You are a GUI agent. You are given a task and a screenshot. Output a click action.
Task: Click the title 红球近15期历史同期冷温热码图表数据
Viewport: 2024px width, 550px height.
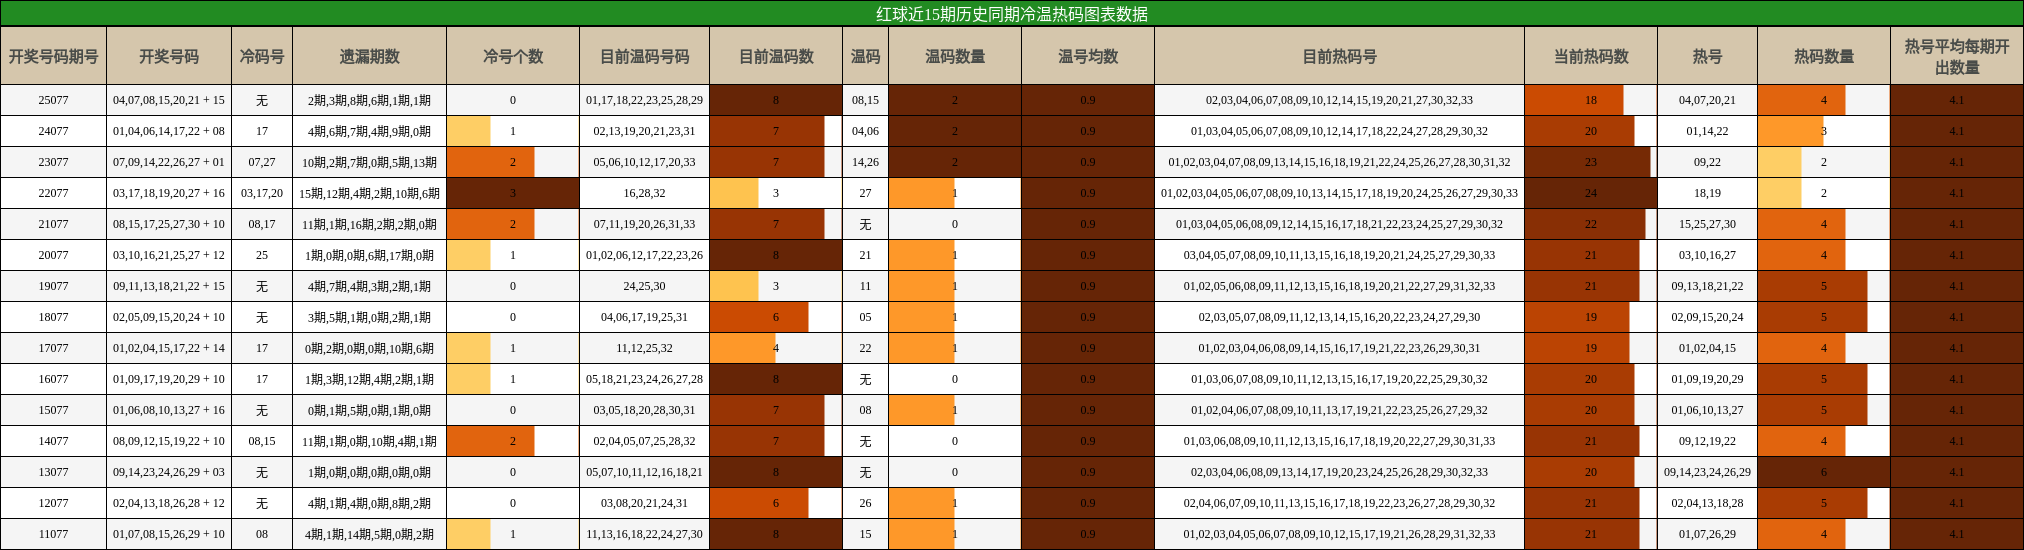click(x=1012, y=14)
